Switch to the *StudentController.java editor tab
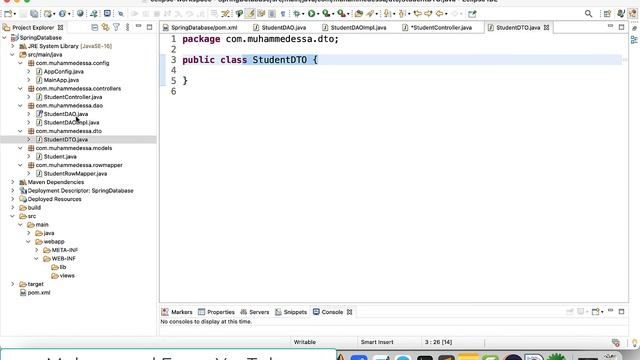The height and width of the screenshot is (360, 640). pos(437,27)
